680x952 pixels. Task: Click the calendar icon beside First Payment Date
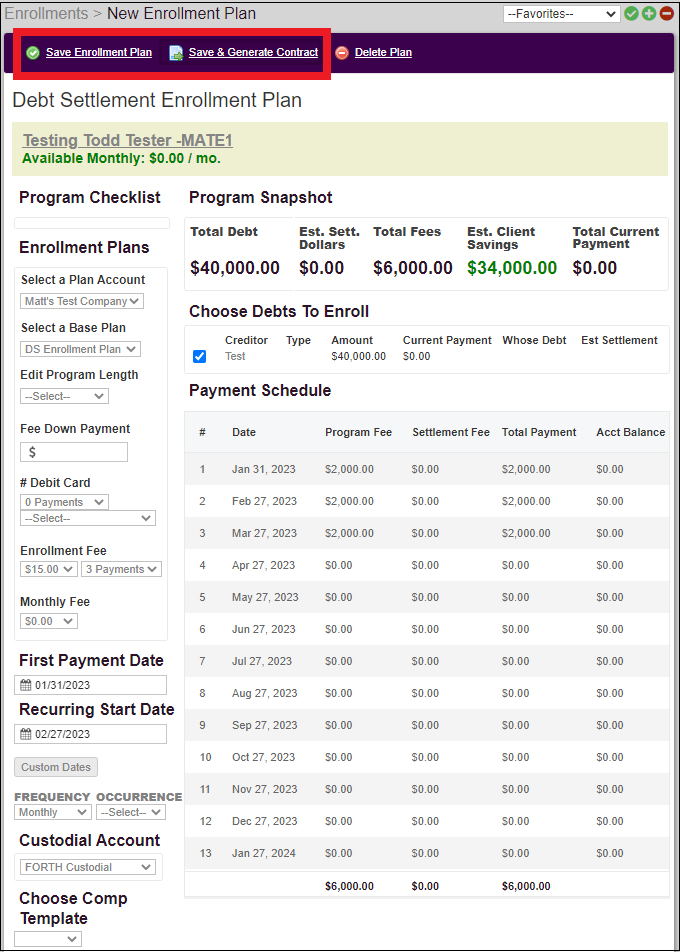(26, 683)
